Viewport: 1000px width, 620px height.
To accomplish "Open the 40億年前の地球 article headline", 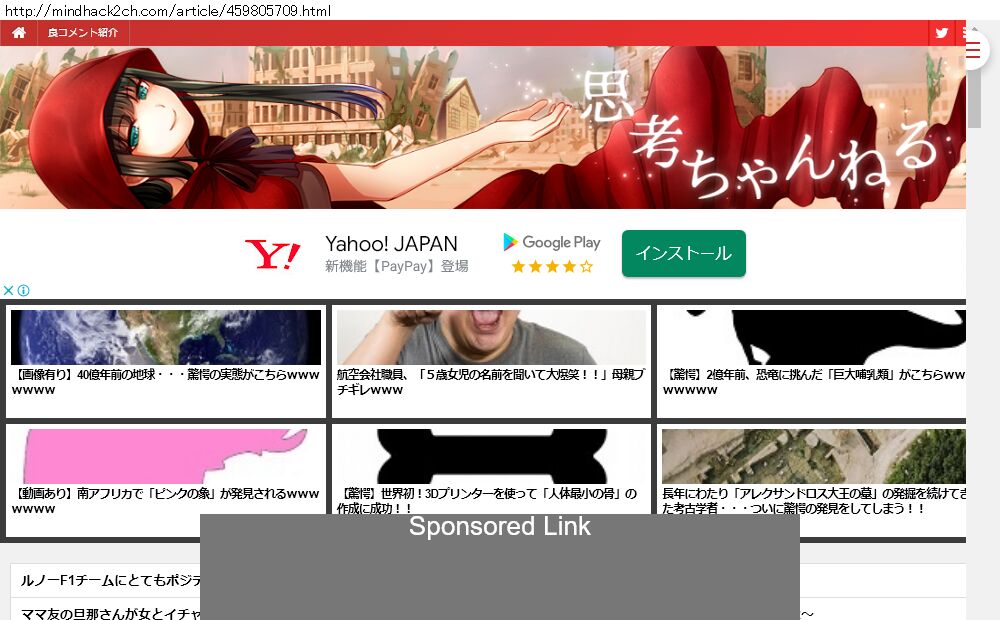I will [165, 382].
